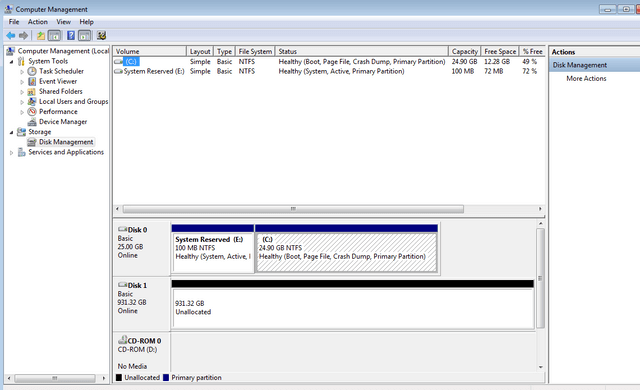The image size is (640, 390).
Task: Click the Back arrow toolbar icon
Action: click(11, 36)
